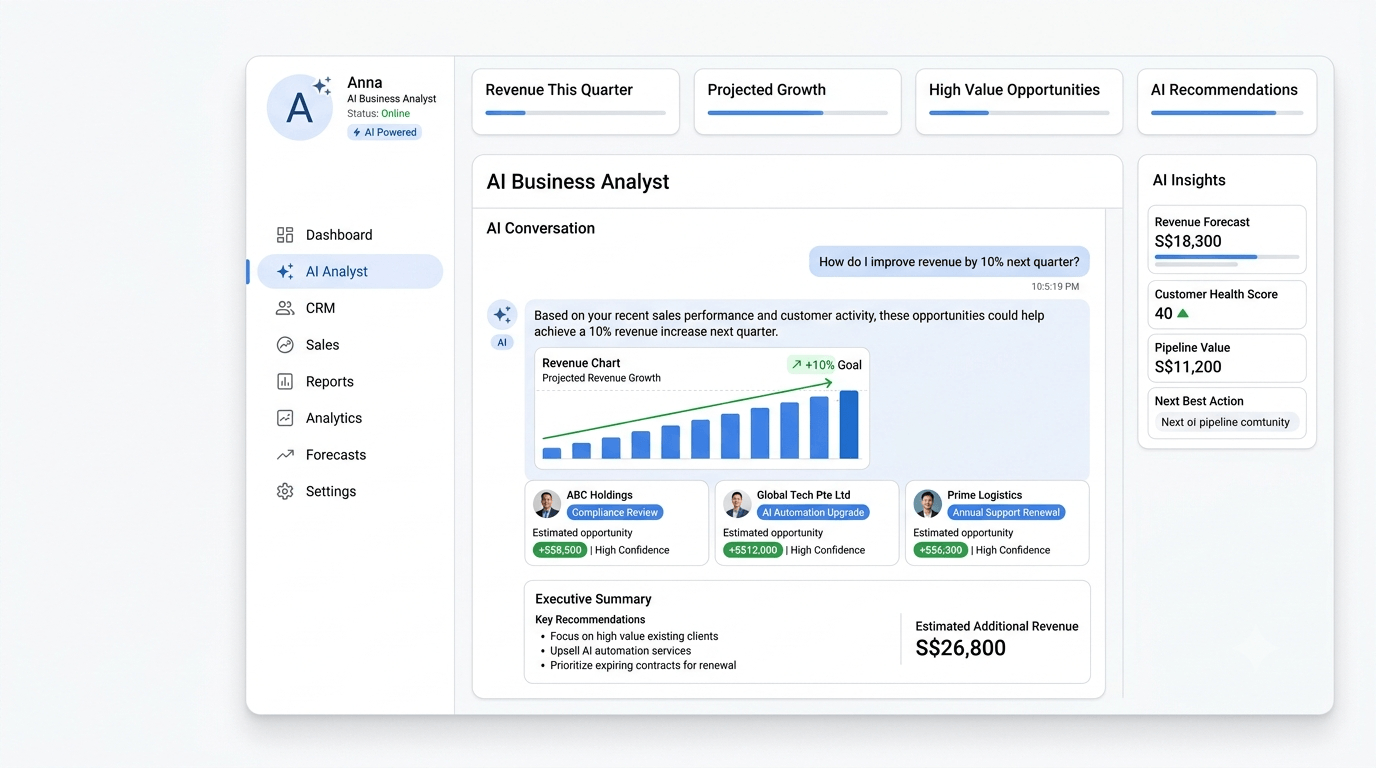Click the AI Analyst sparkle icon
The image size is (1376, 768).
tap(285, 272)
